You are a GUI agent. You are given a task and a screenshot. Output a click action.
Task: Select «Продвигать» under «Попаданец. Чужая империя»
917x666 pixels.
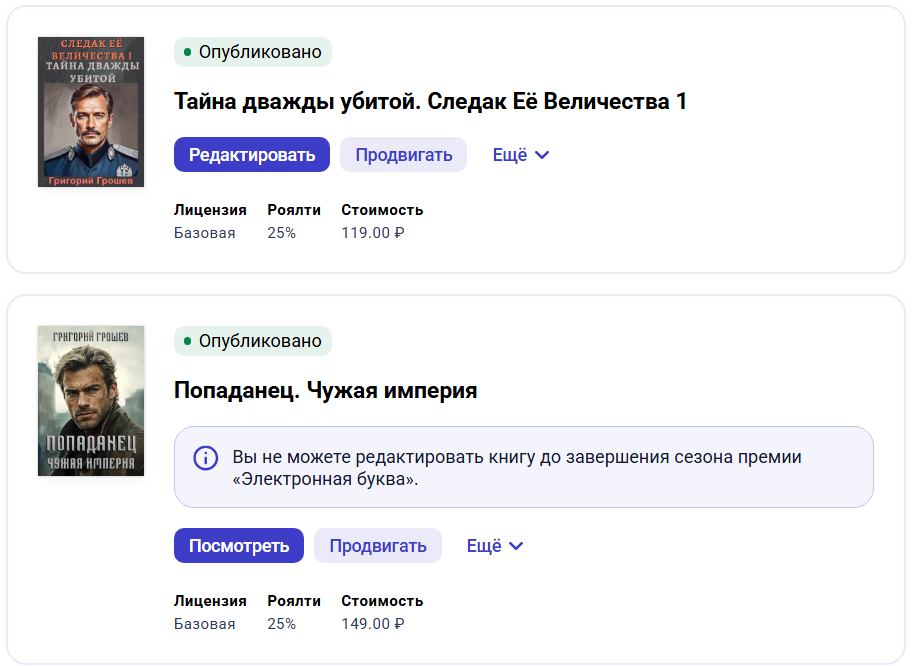[378, 546]
